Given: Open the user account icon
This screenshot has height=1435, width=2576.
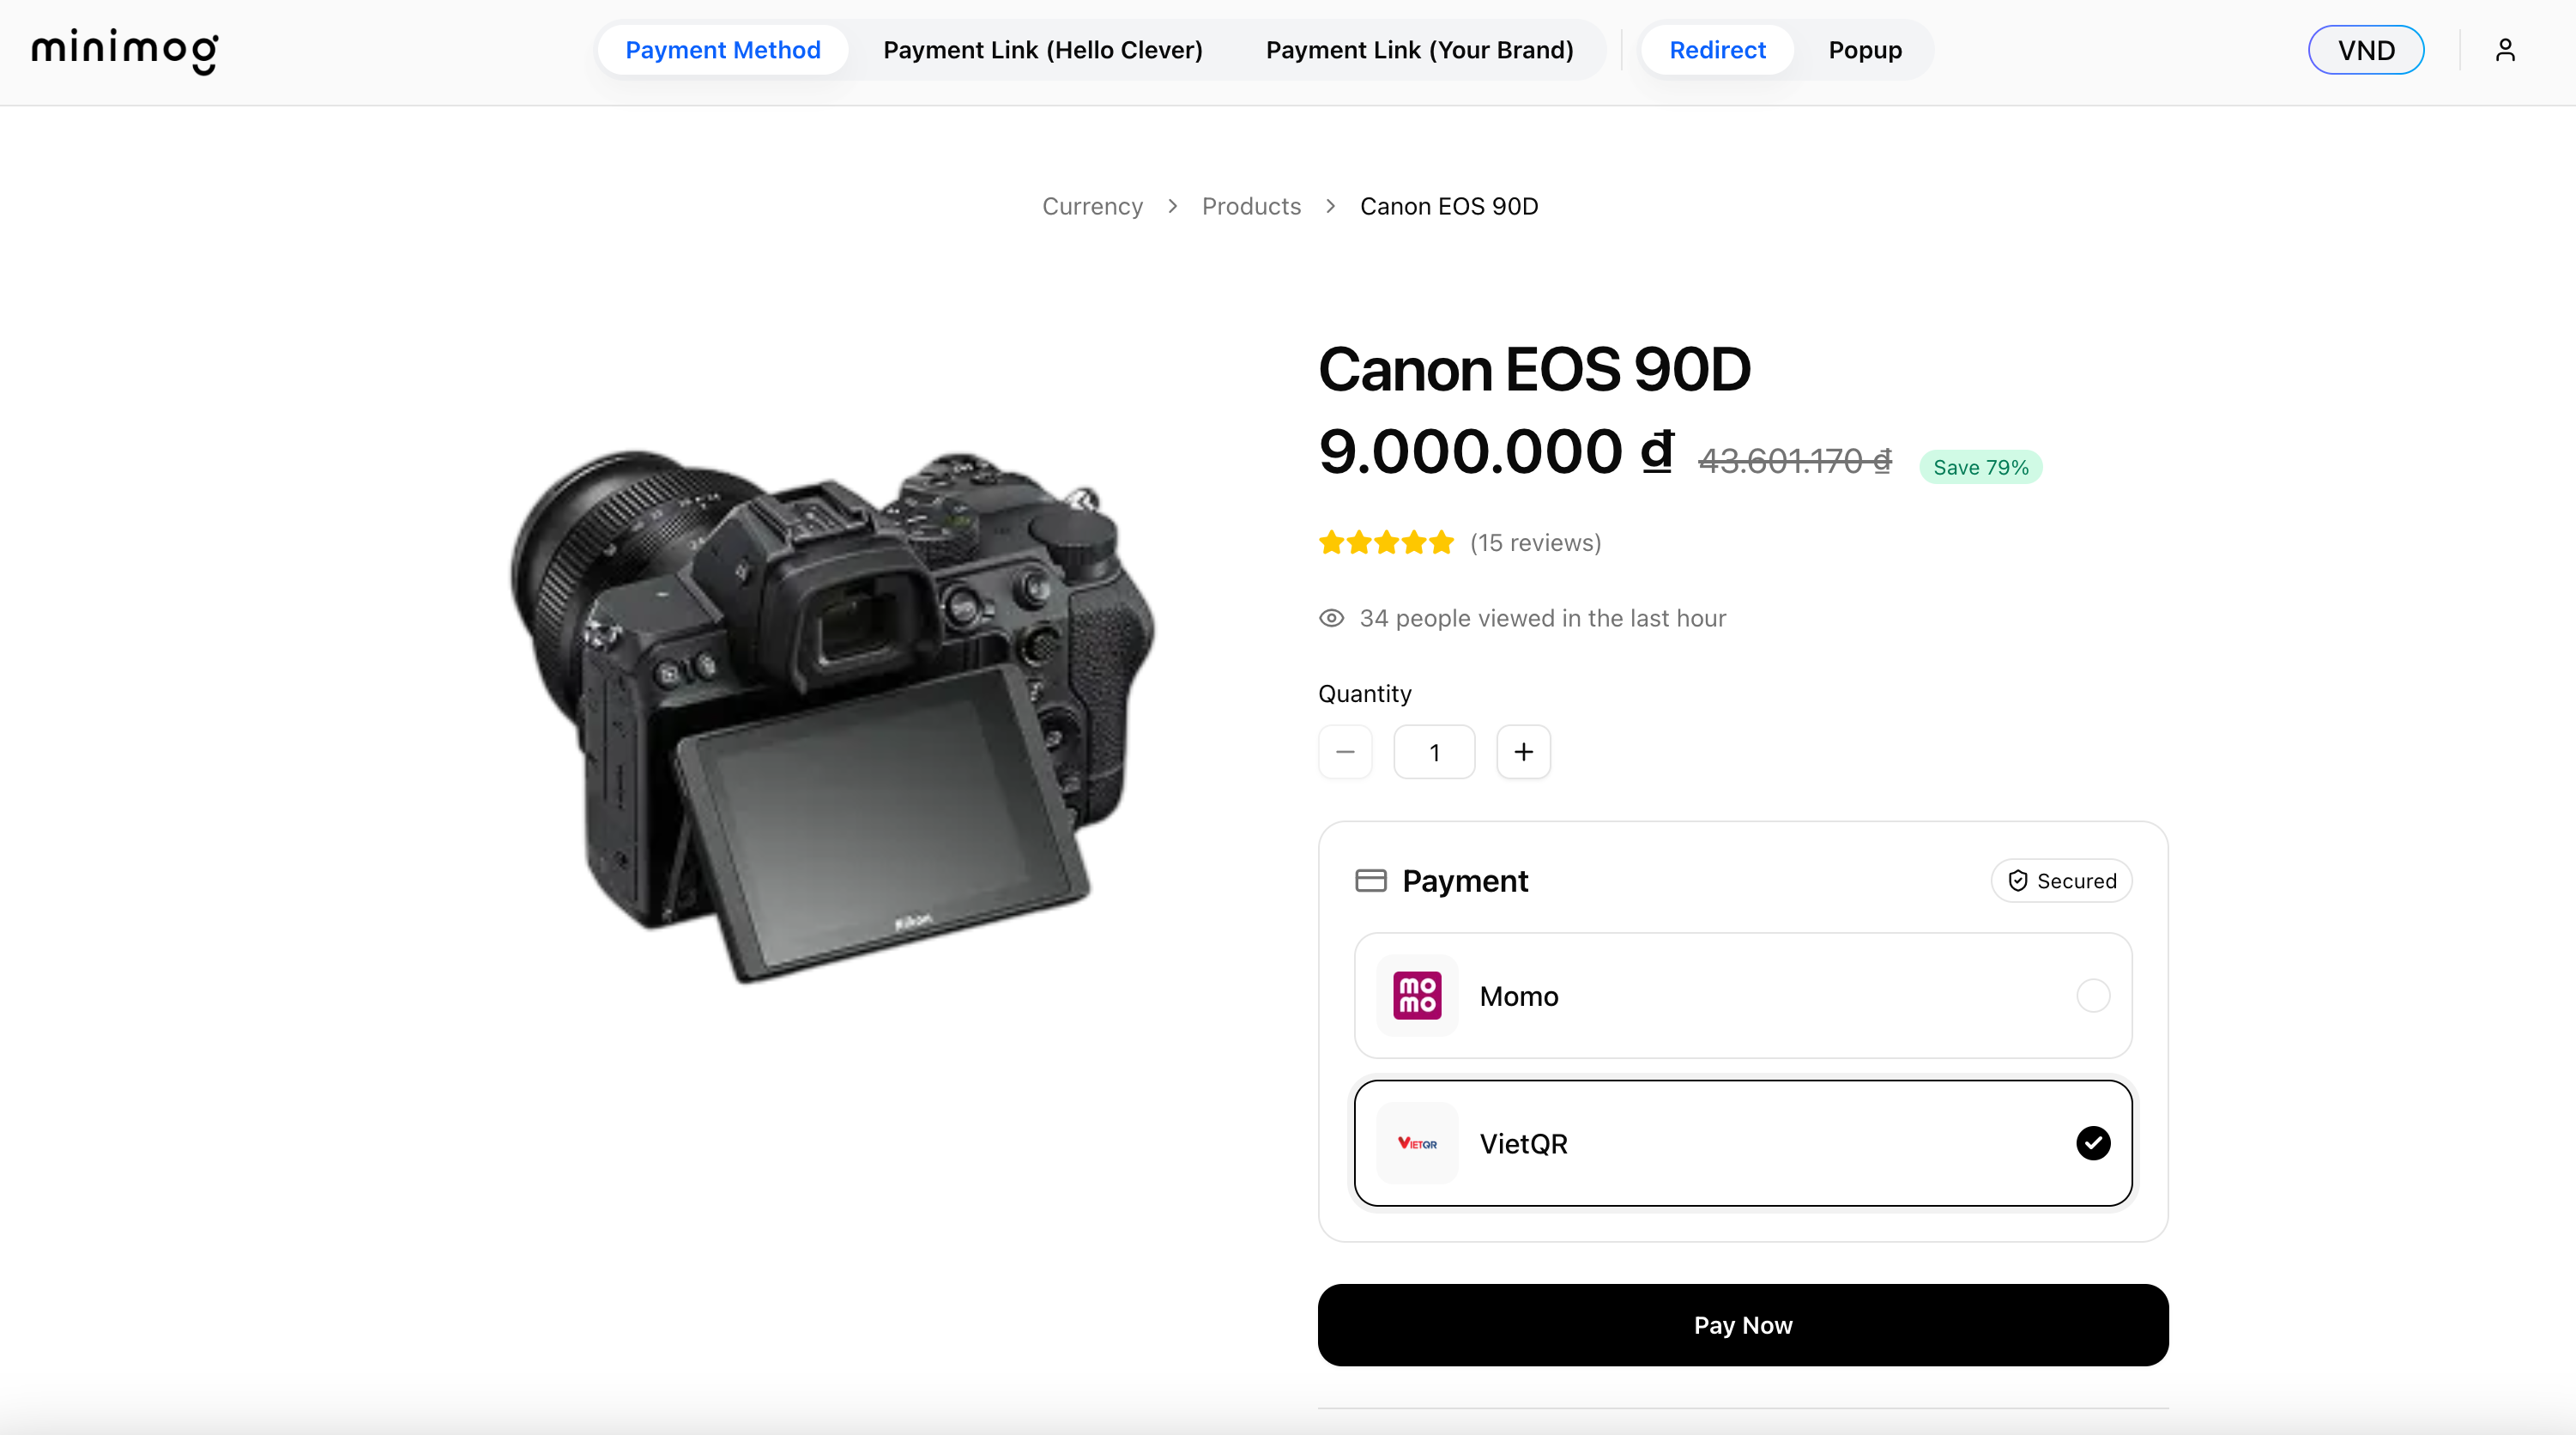Looking at the screenshot, I should [2505, 49].
